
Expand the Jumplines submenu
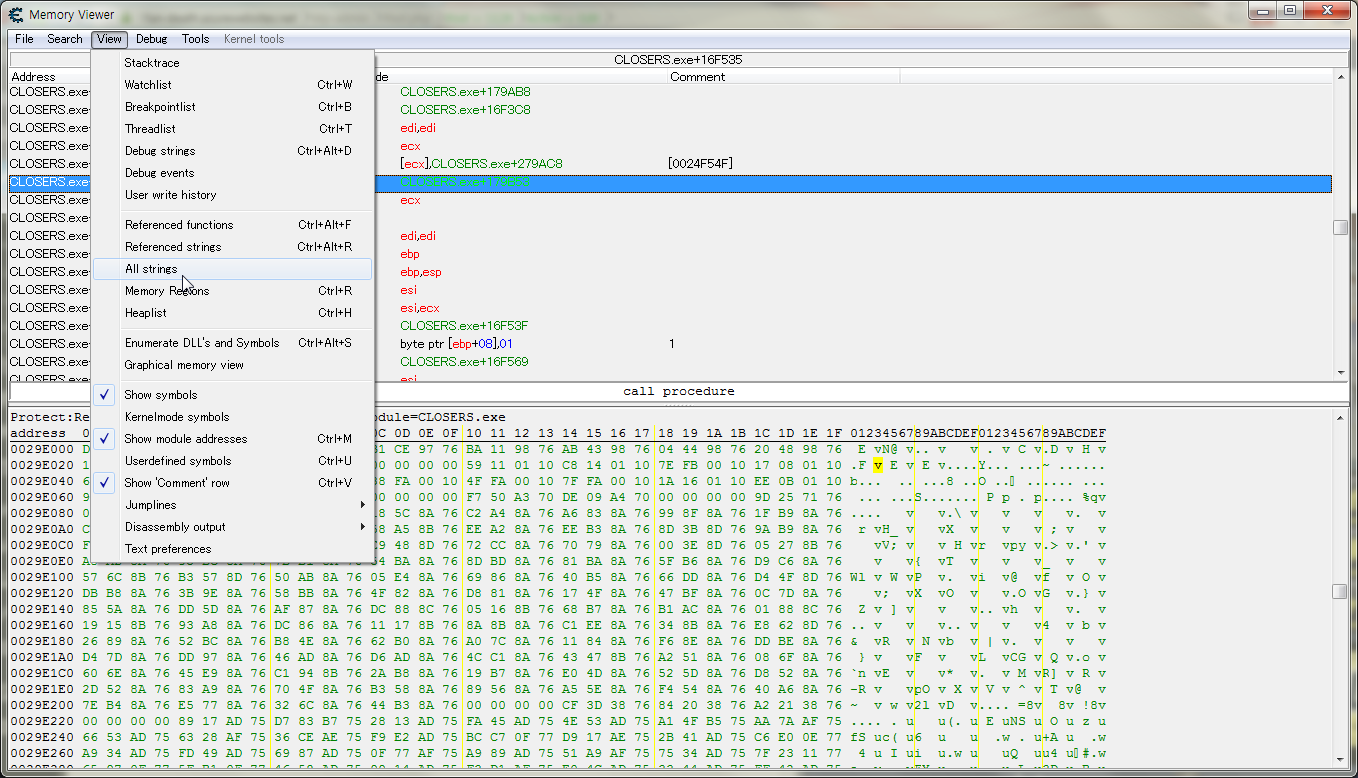[150, 505]
